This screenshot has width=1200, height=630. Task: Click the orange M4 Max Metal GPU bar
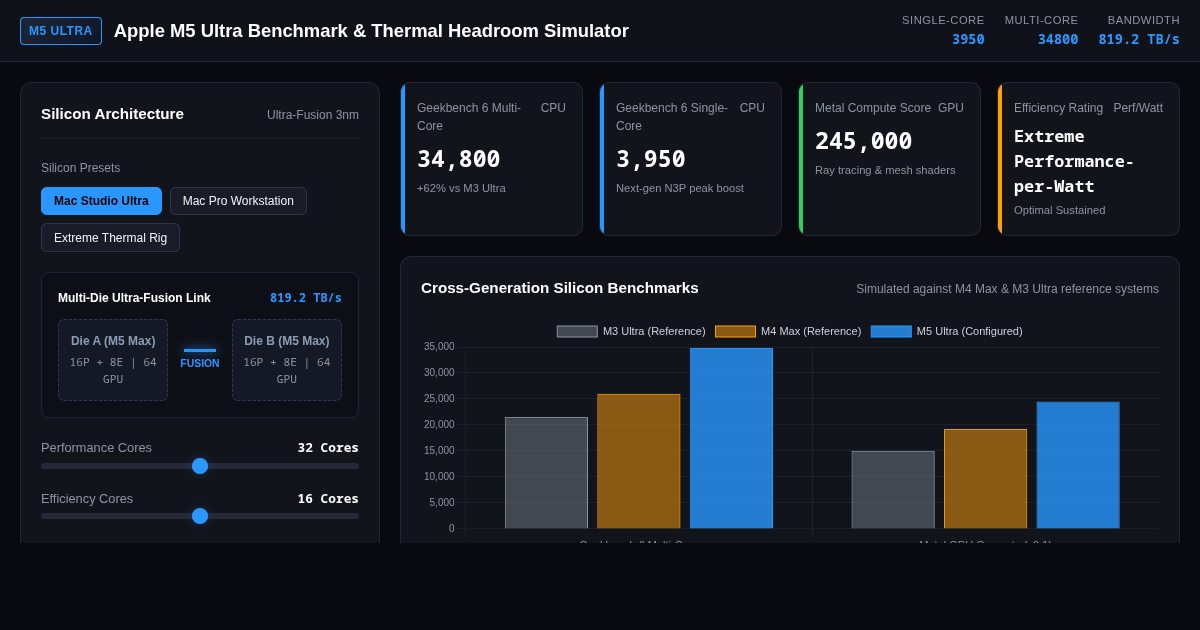(985, 479)
